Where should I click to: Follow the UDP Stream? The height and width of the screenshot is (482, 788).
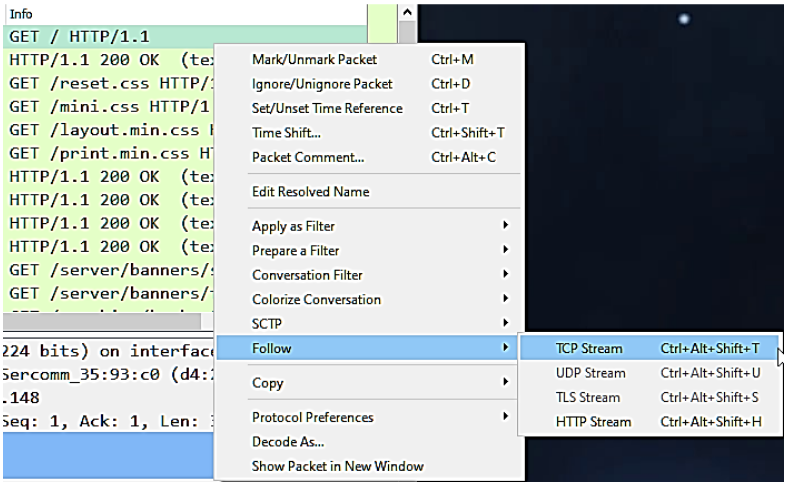pyautogui.click(x=649, y=373)
